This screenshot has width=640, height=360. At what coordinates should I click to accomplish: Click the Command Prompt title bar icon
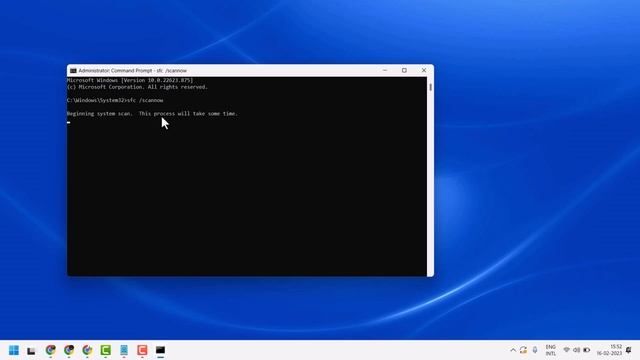point(73,71)
